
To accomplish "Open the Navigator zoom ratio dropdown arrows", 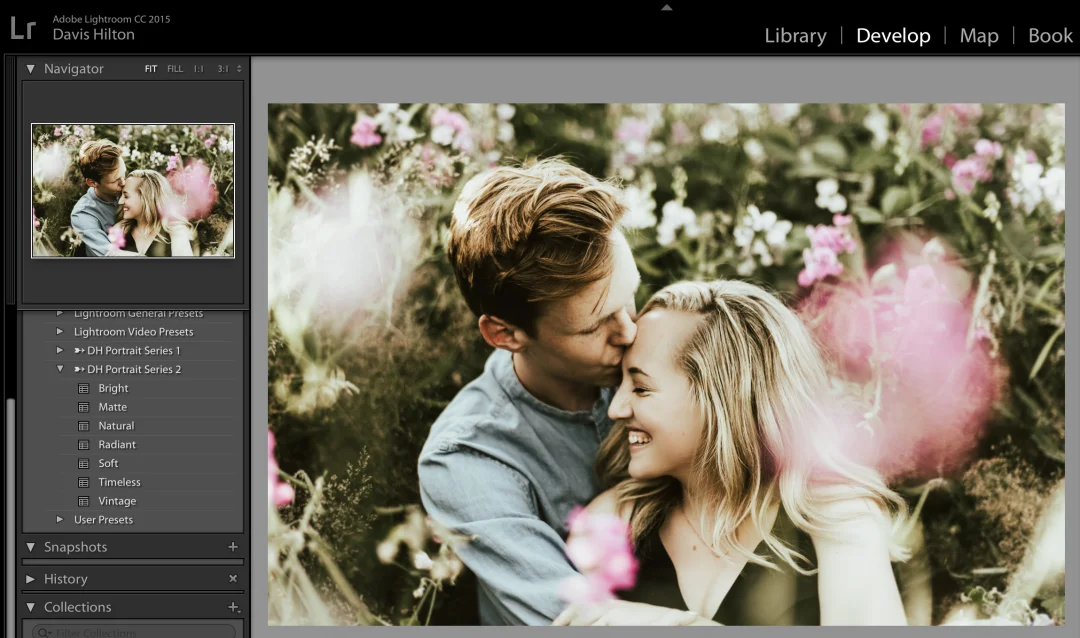I will click(239, 69).
